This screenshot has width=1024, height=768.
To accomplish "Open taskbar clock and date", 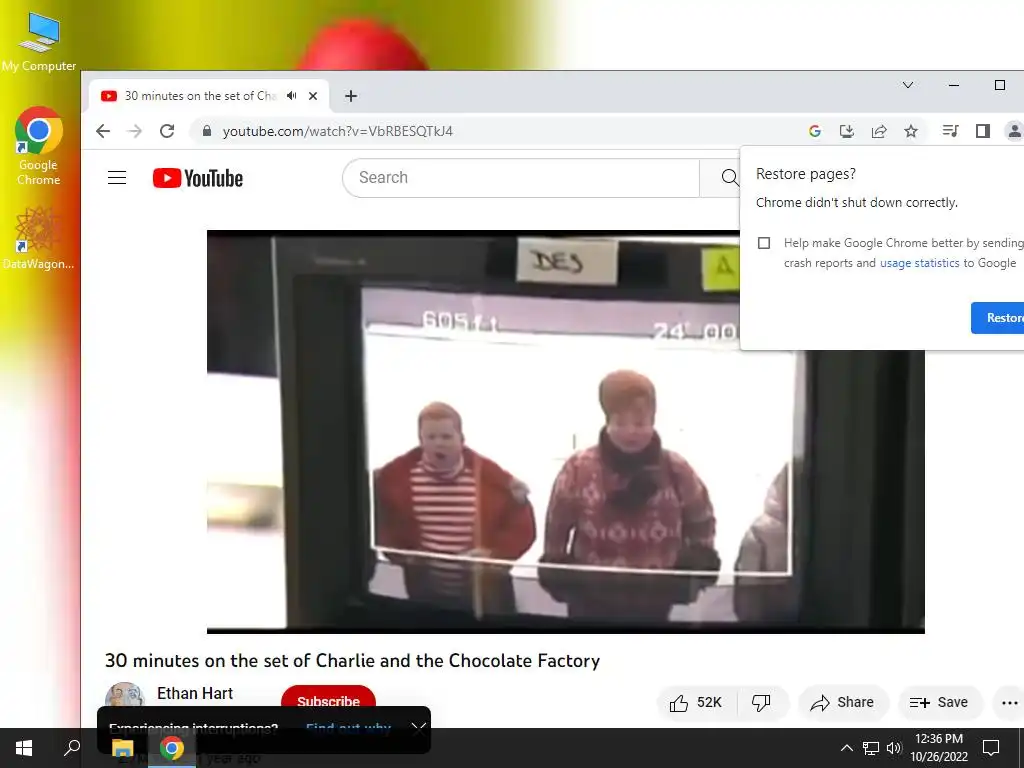I will pos(939,748).
